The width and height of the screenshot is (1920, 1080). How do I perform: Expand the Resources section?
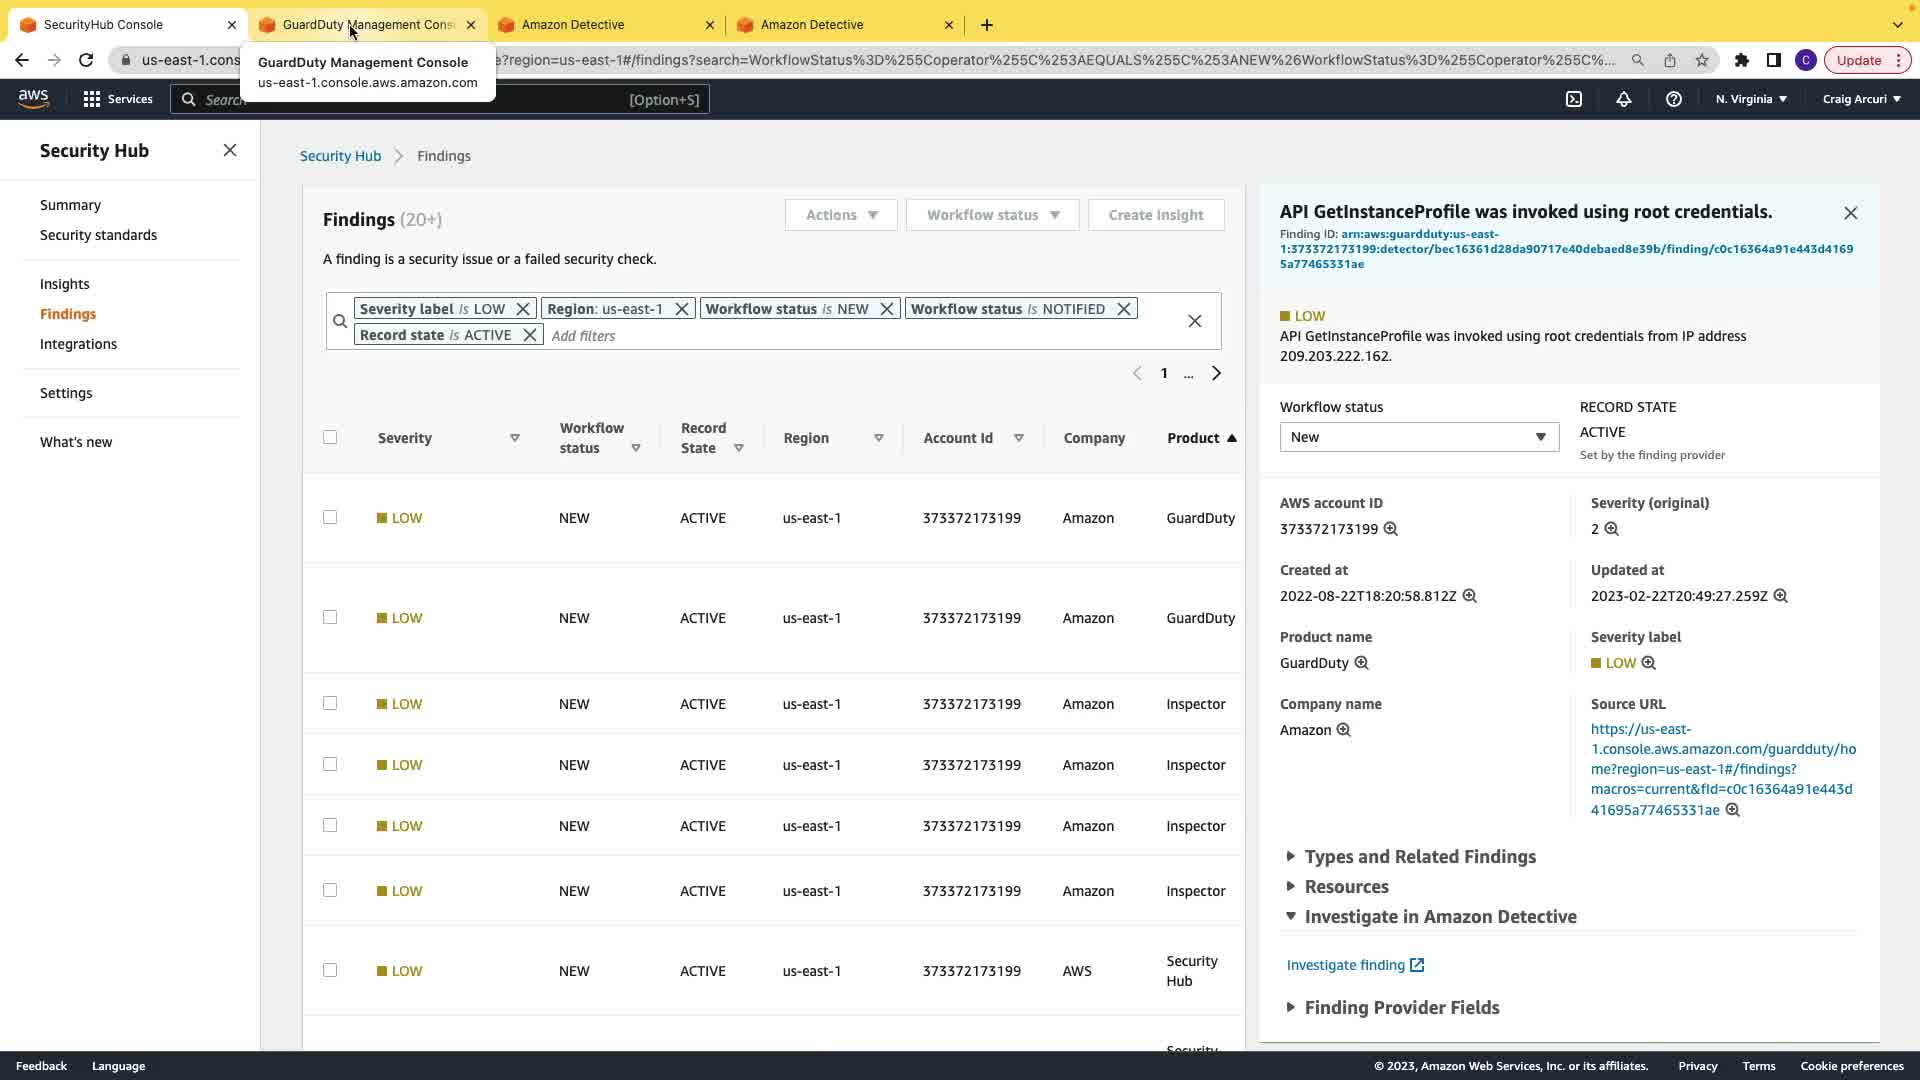point(1345,887)
